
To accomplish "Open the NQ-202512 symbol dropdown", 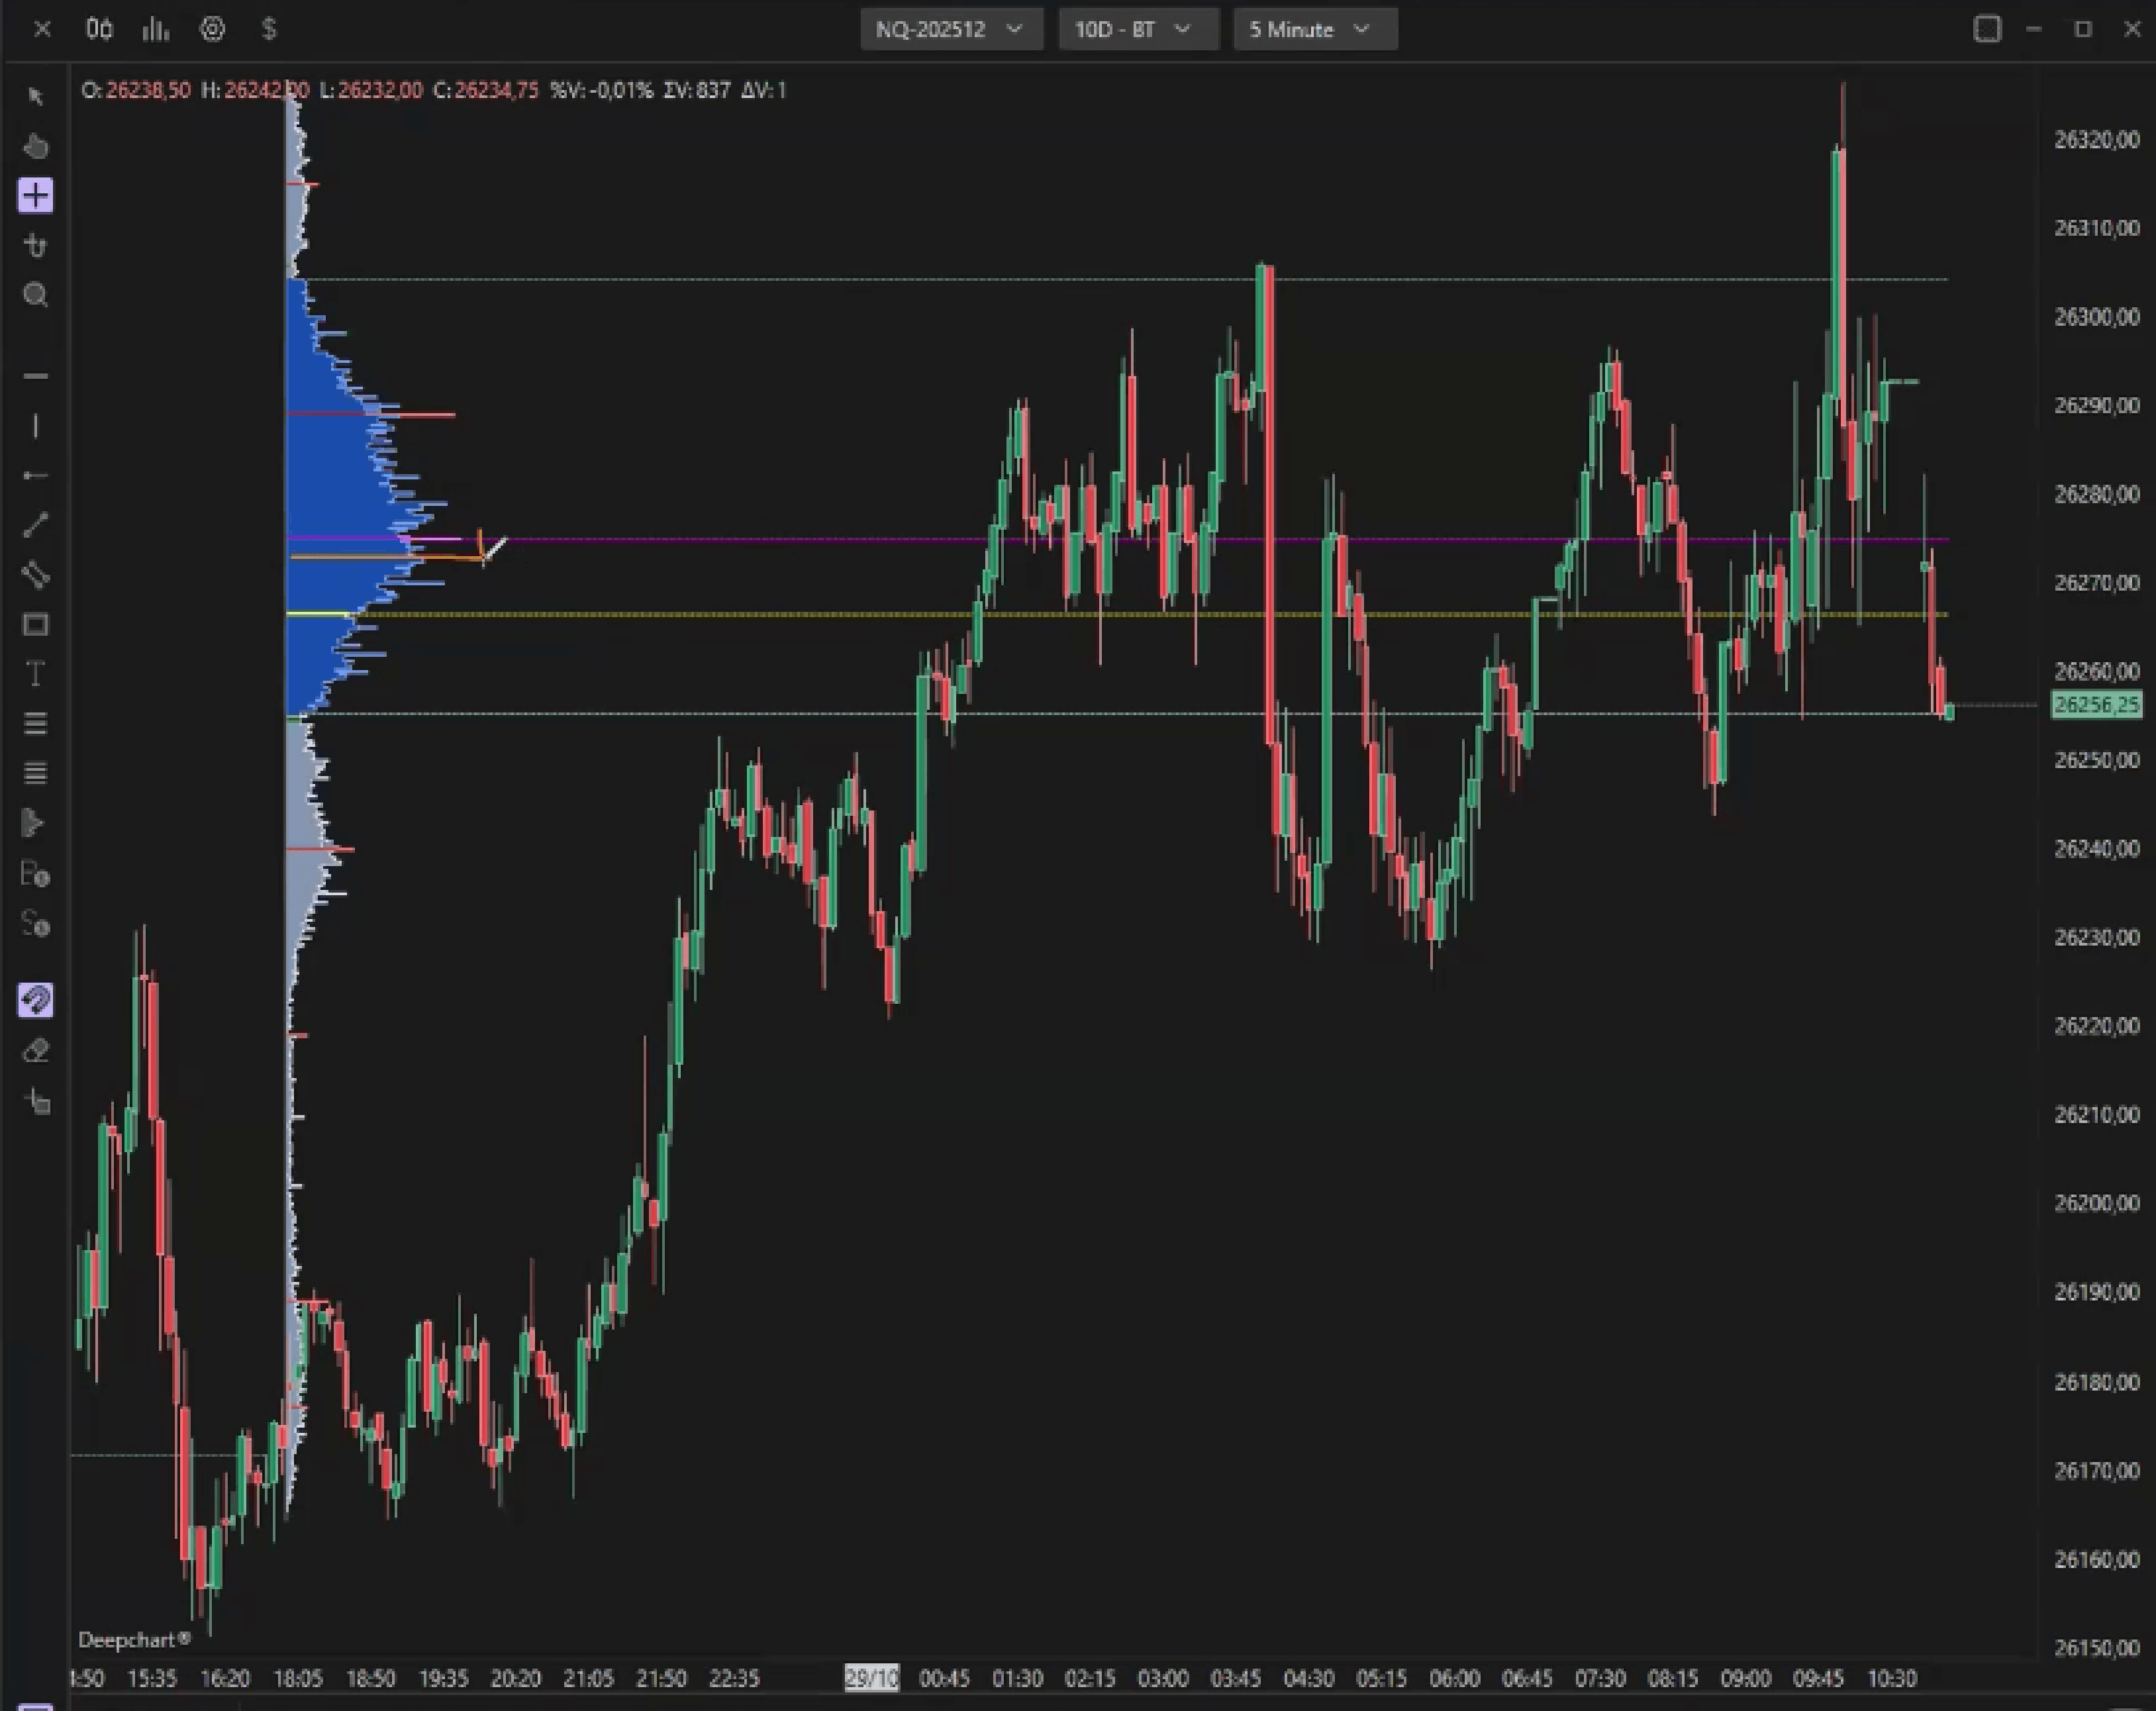I will (x=950, y=29).
